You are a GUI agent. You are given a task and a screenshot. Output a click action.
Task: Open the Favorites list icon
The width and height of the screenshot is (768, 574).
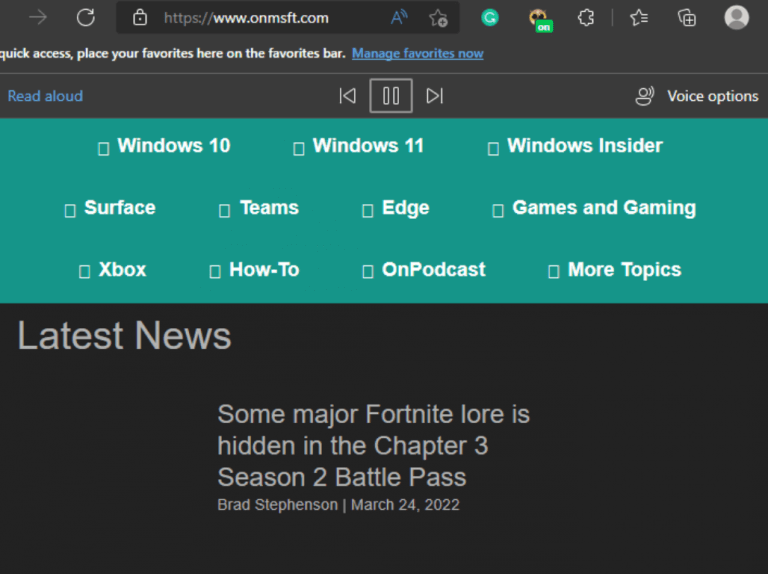click(639, 18)
